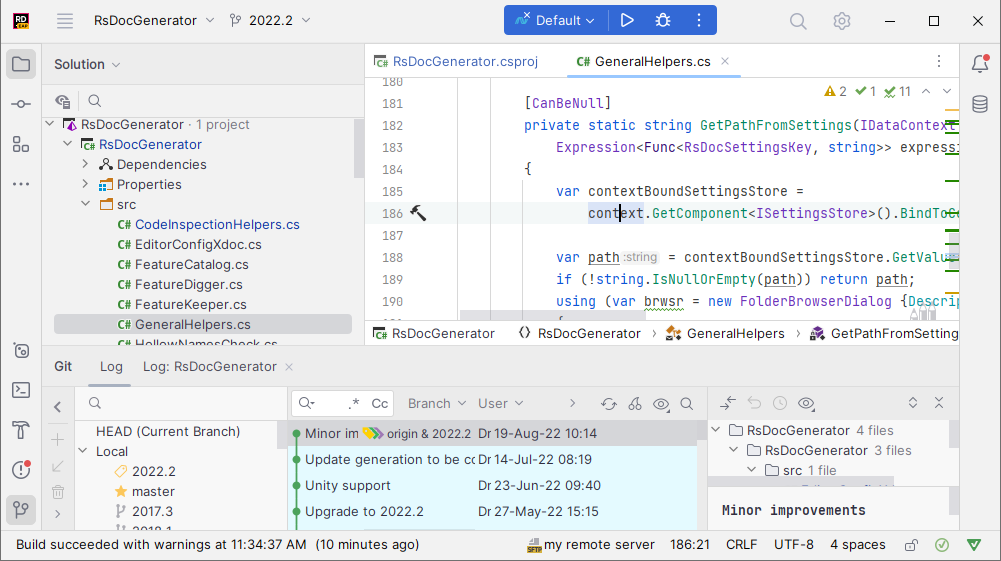Image resolution: width=1001 pixels, height=561 pixels.
Task: Start debugging with the bug icon
Action: tap(663, 20)
